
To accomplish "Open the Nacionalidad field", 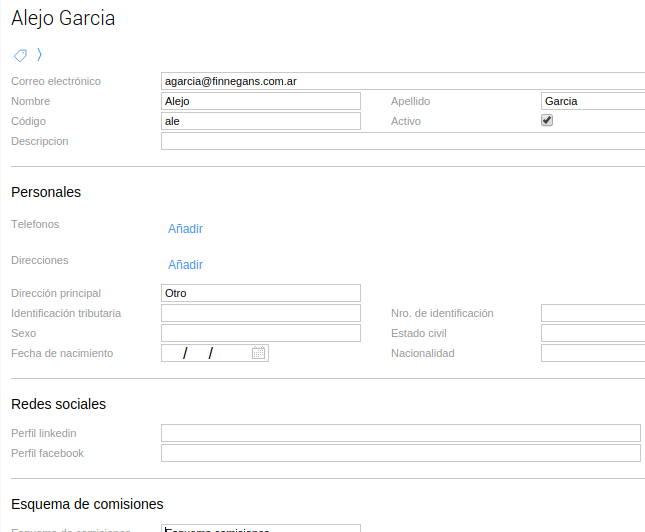I will (593, 353).
